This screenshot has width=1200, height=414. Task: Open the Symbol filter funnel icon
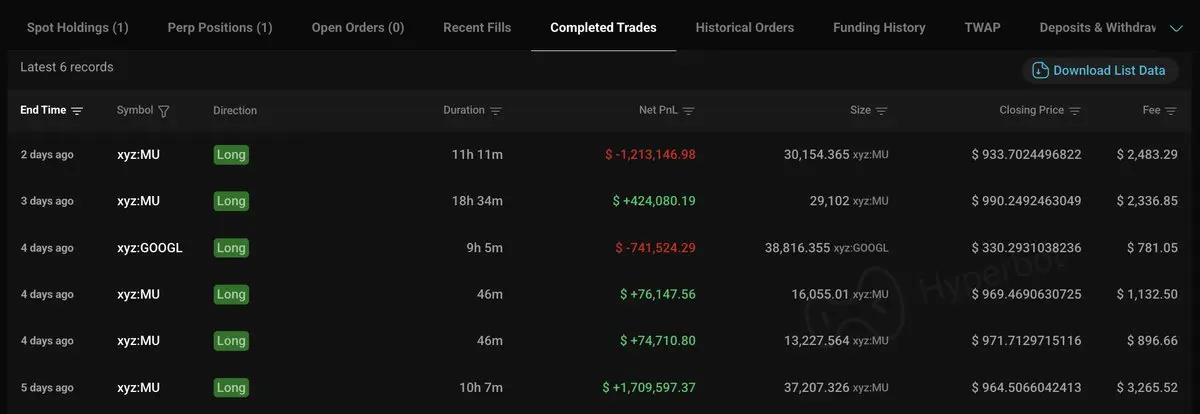click(164, 111)
